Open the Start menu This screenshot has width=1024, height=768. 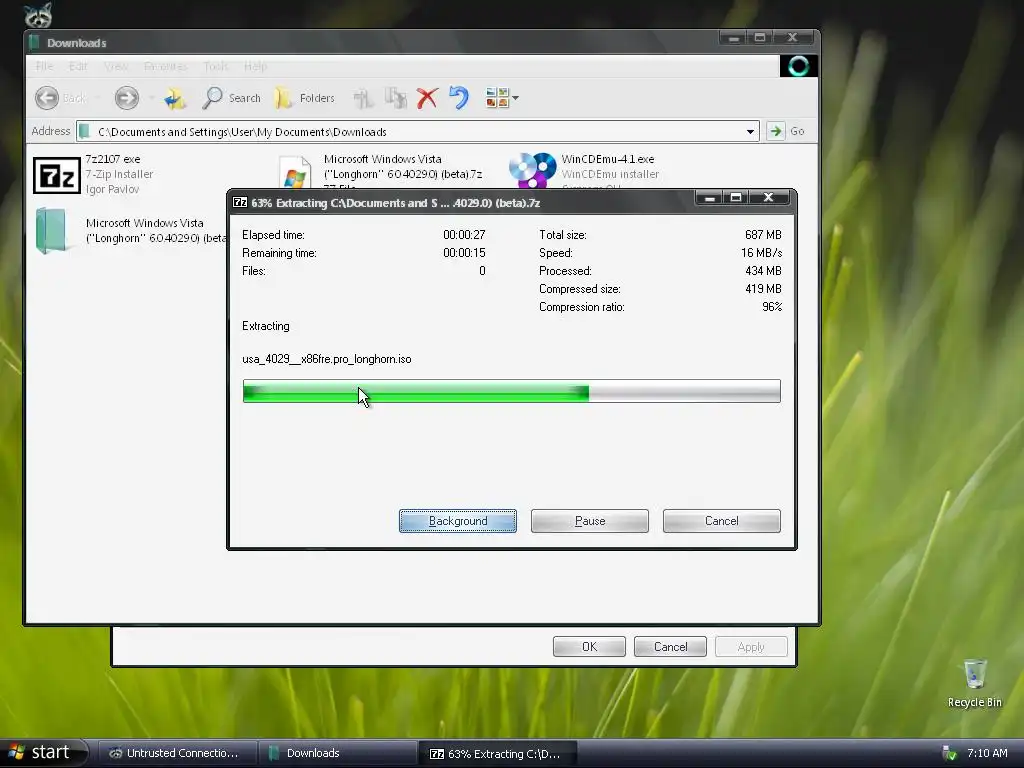[x=43, y=752]
